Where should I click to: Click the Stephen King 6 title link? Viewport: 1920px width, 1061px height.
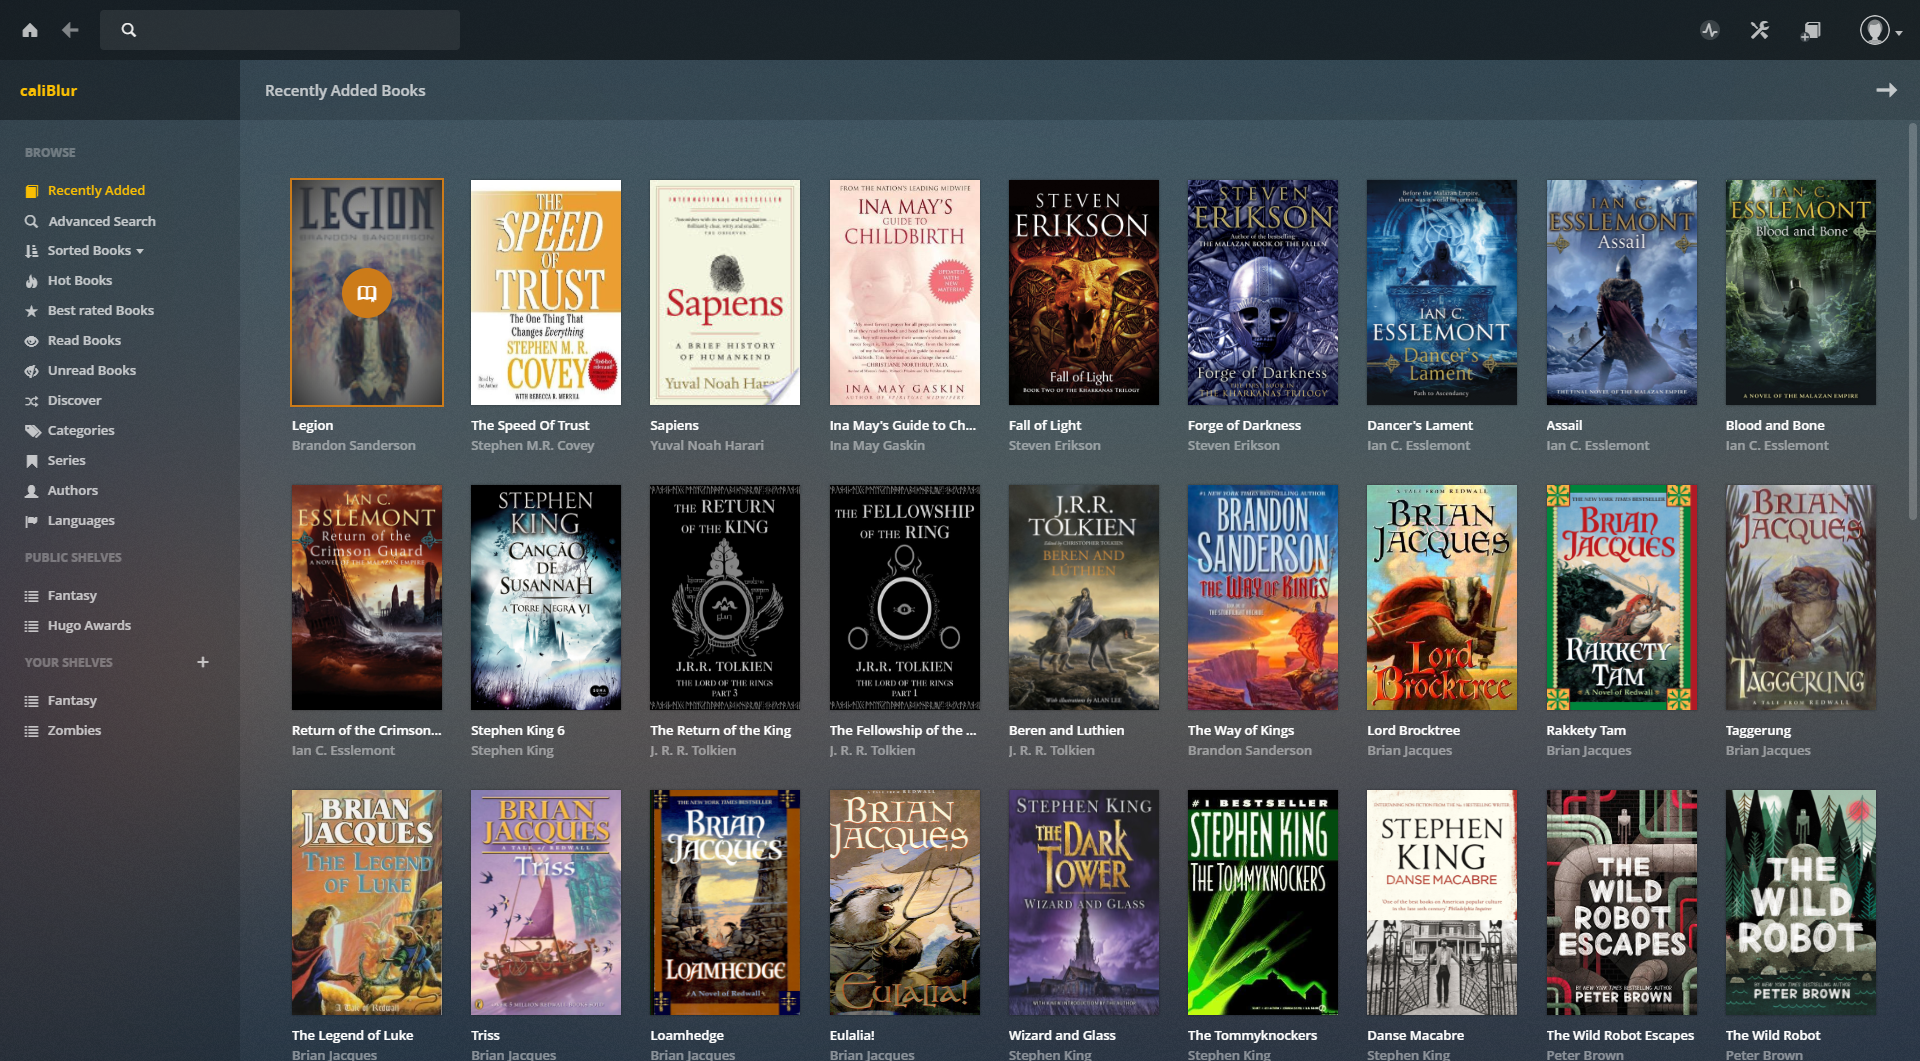pyautogui.click(x=518, y=731)
